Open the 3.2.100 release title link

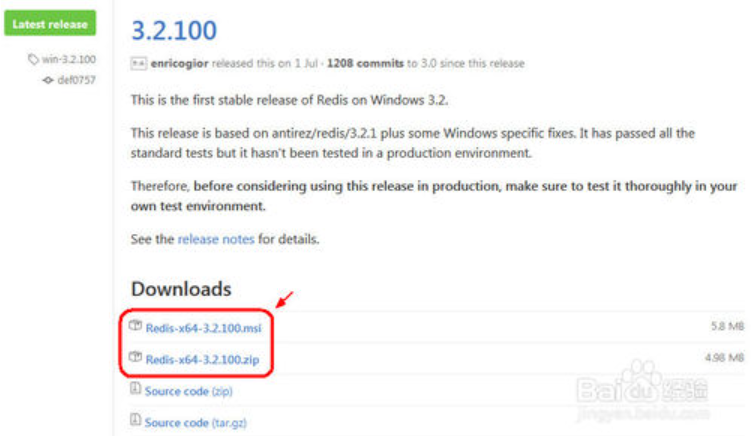coord(173,30)
